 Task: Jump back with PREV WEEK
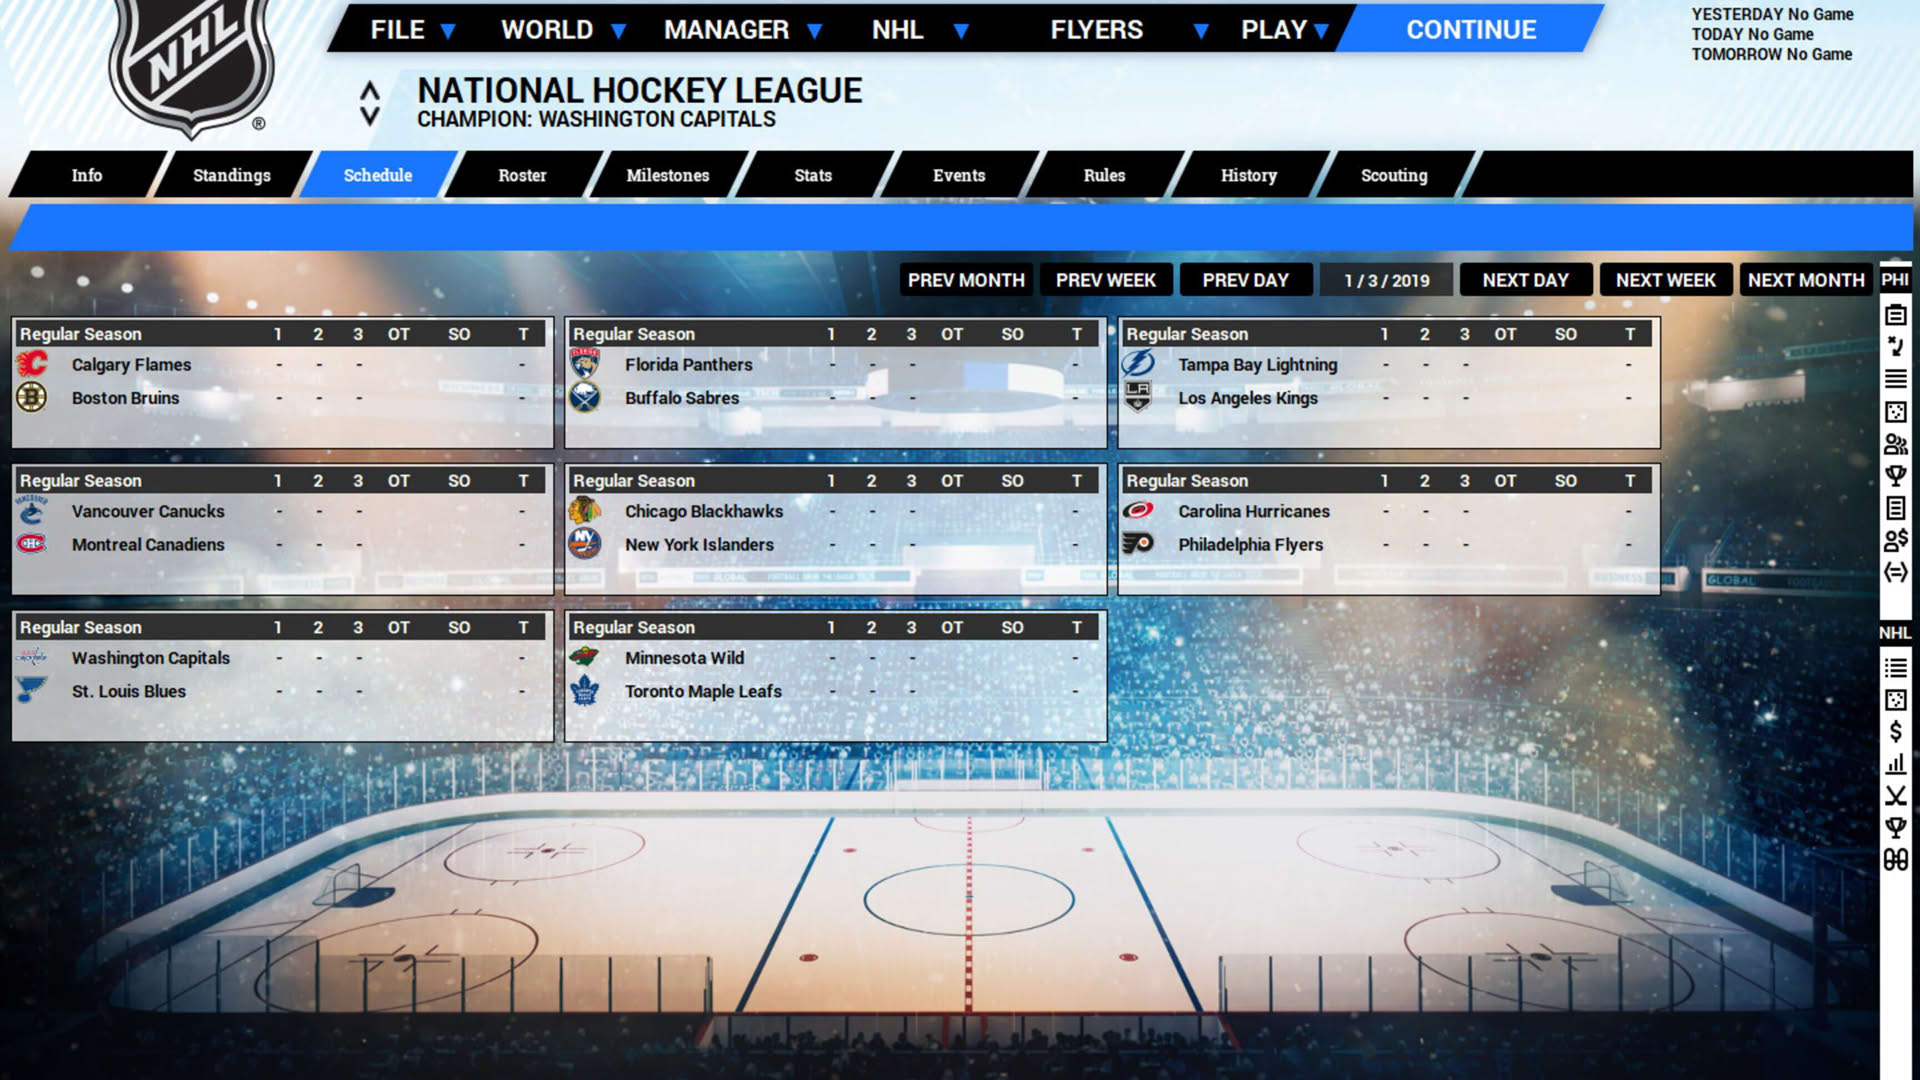point(1106,280)
